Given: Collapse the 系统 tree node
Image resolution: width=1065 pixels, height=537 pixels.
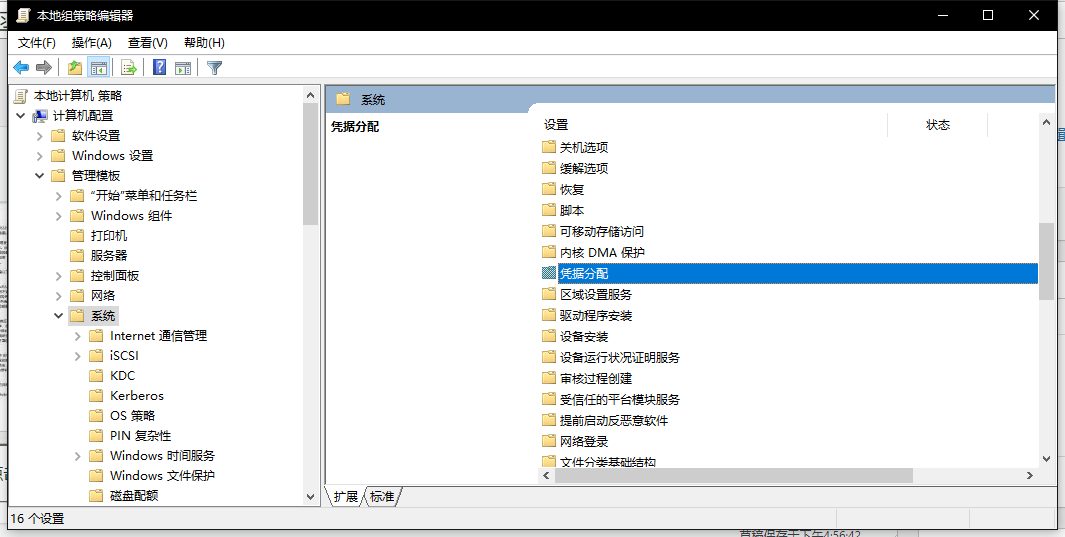Looking at the screenshot, I should (x=59, y=316).
